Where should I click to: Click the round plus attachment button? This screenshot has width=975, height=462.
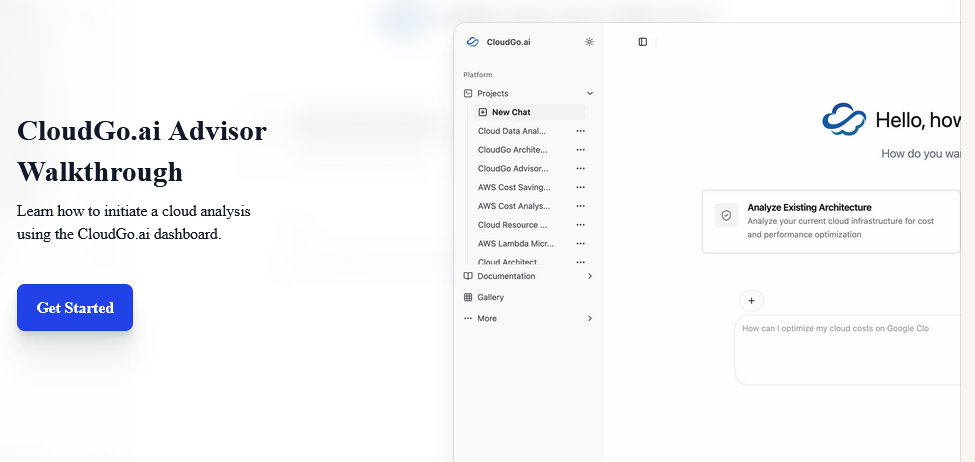tap(751, 301)
